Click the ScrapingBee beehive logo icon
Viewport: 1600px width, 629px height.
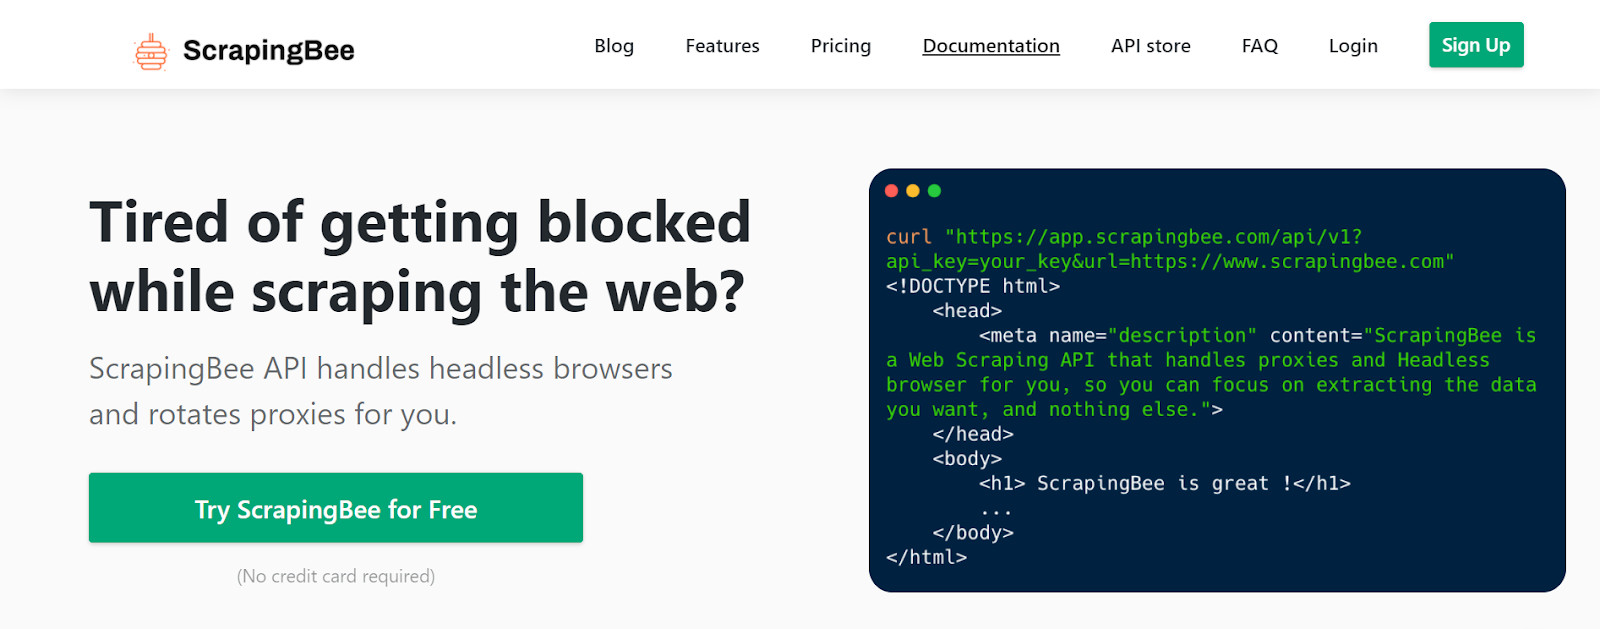(x=151, y=51)
